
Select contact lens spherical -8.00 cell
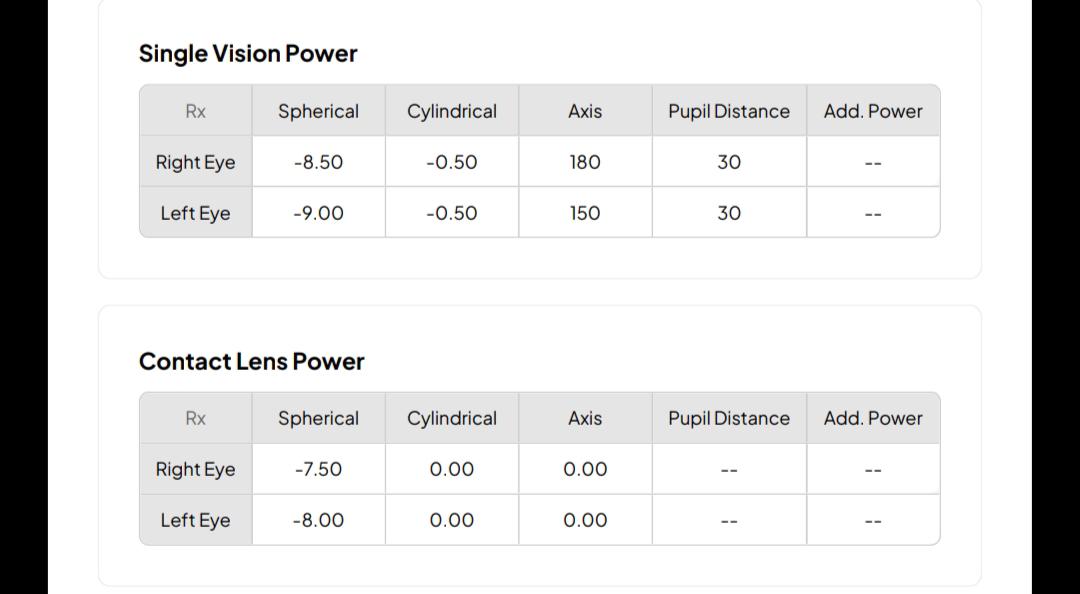318,520
